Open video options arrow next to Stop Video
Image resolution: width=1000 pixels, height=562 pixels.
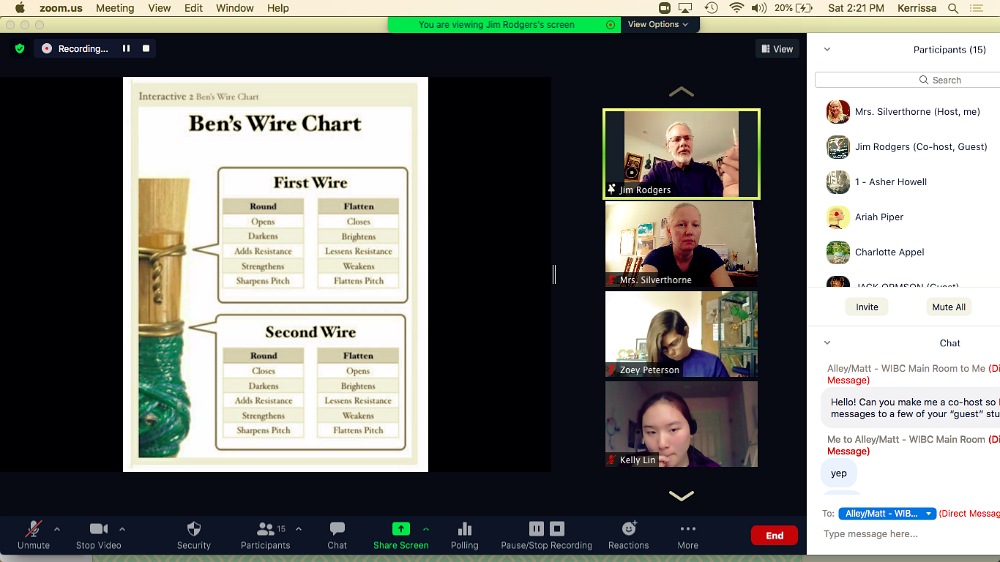coord(122,529)
